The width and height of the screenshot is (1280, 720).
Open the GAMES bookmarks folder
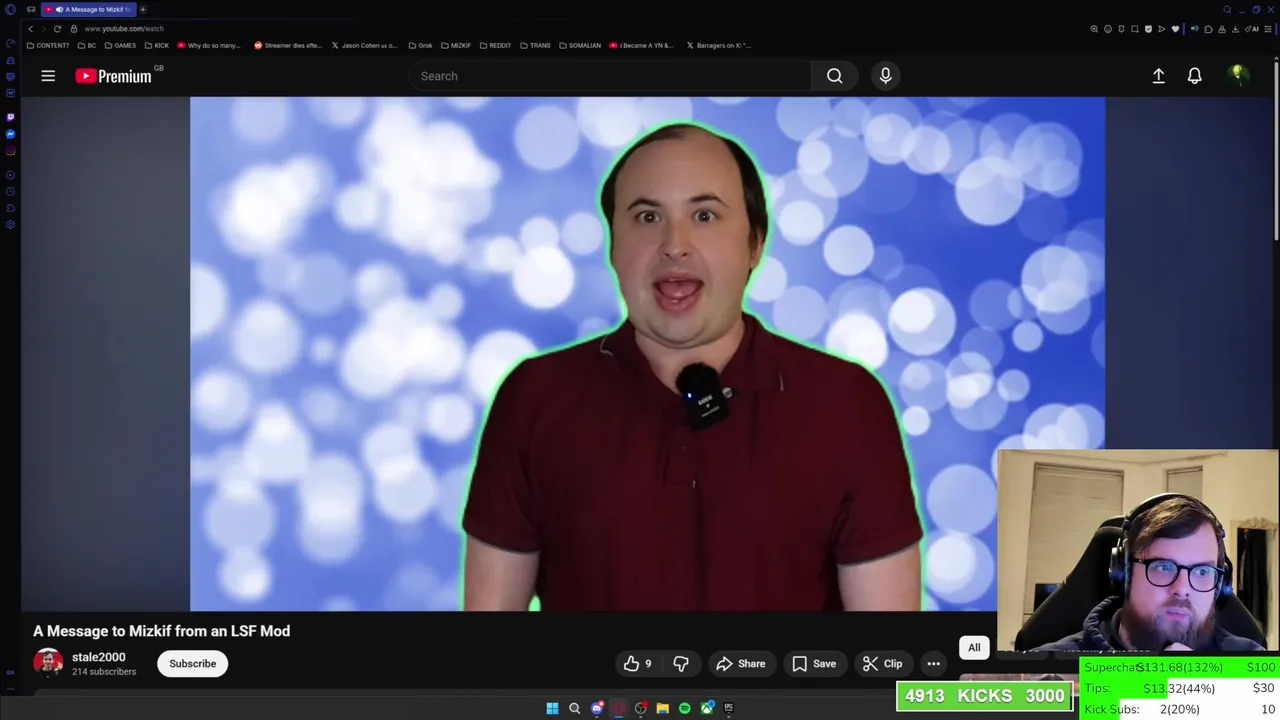tap(120, 45)
